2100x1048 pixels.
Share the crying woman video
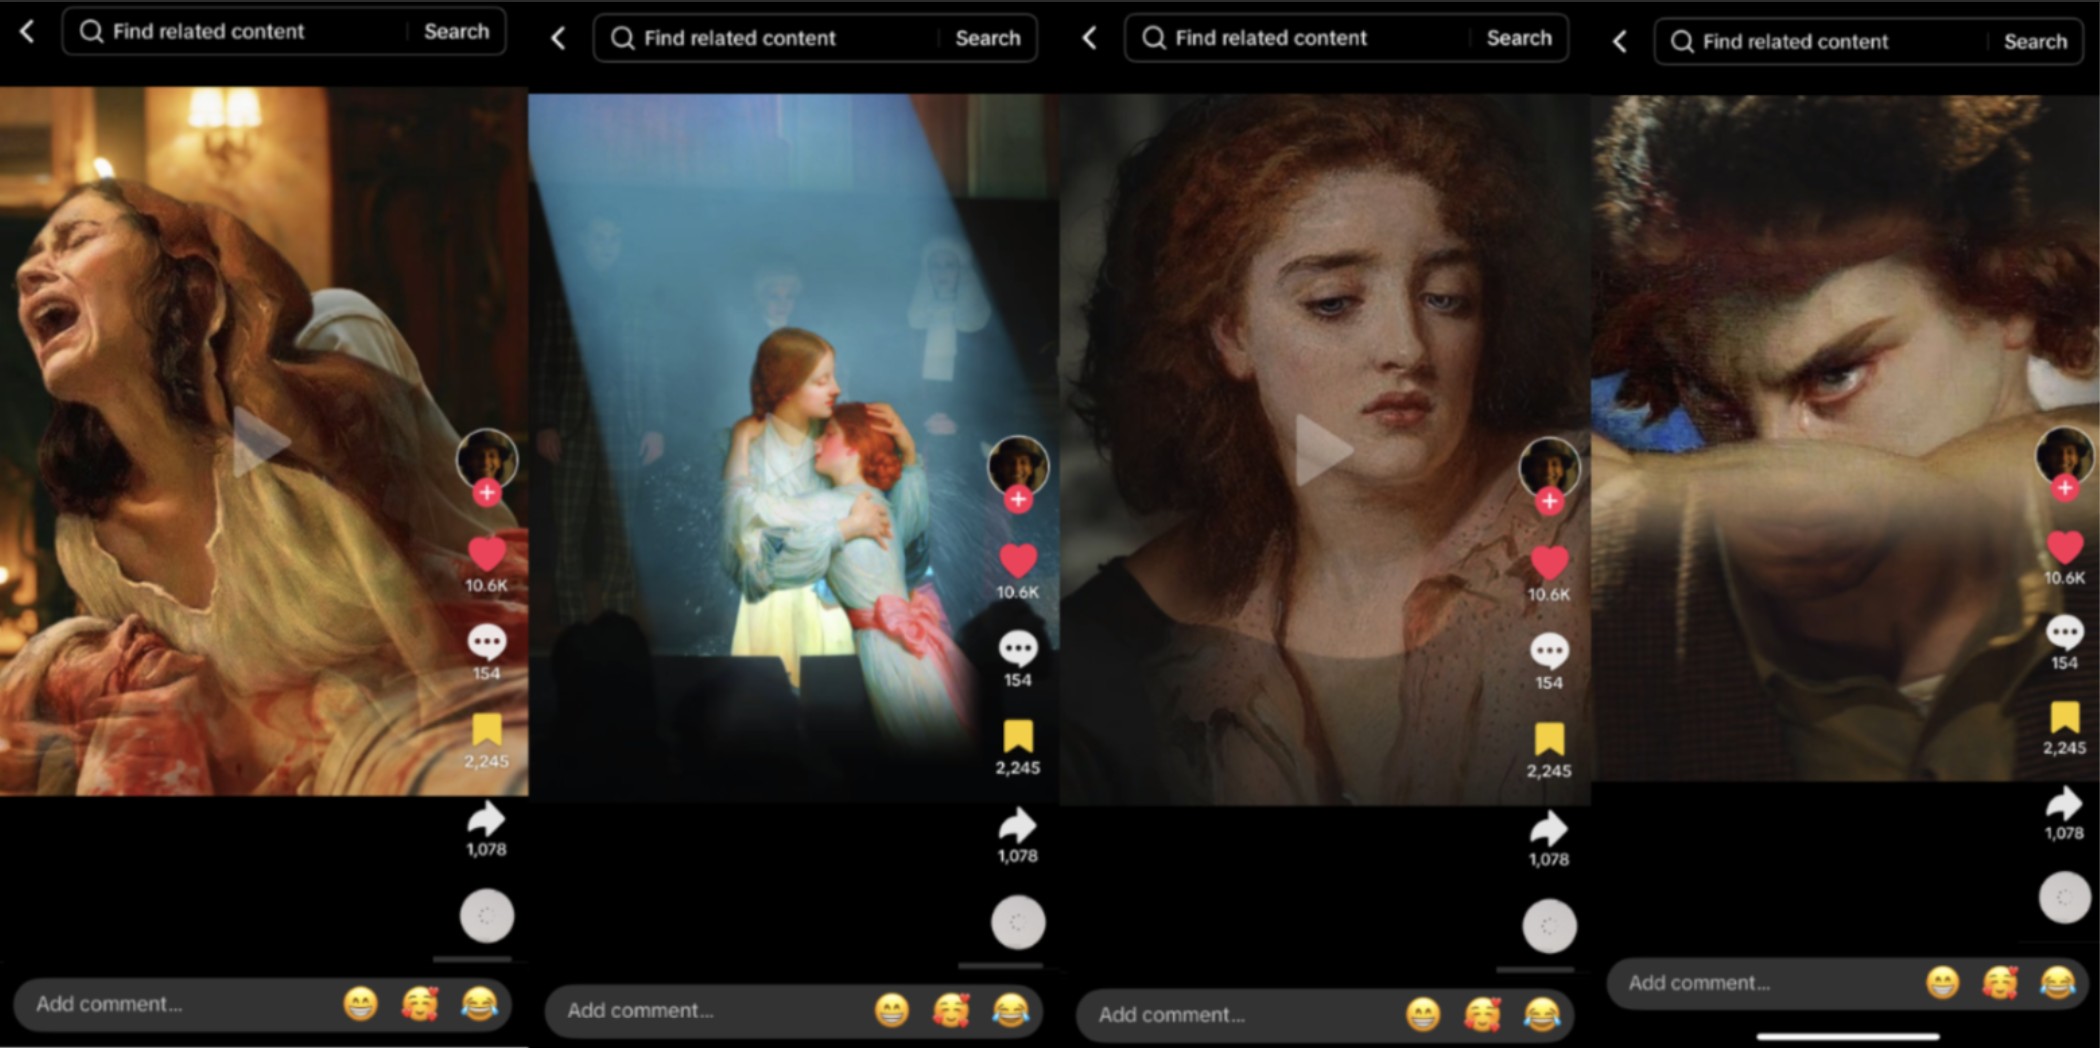[x=487, y=819]
